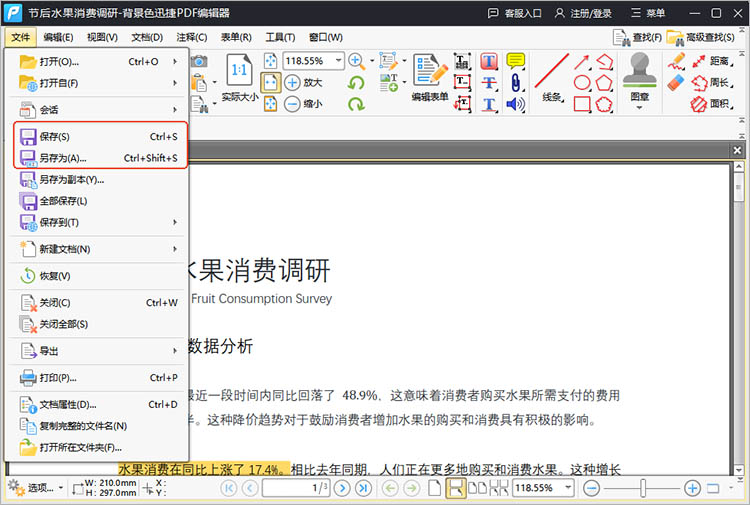The height and width of the screenshot is (505, 750).
Task: Go to the next page
Action: (342, 488)
